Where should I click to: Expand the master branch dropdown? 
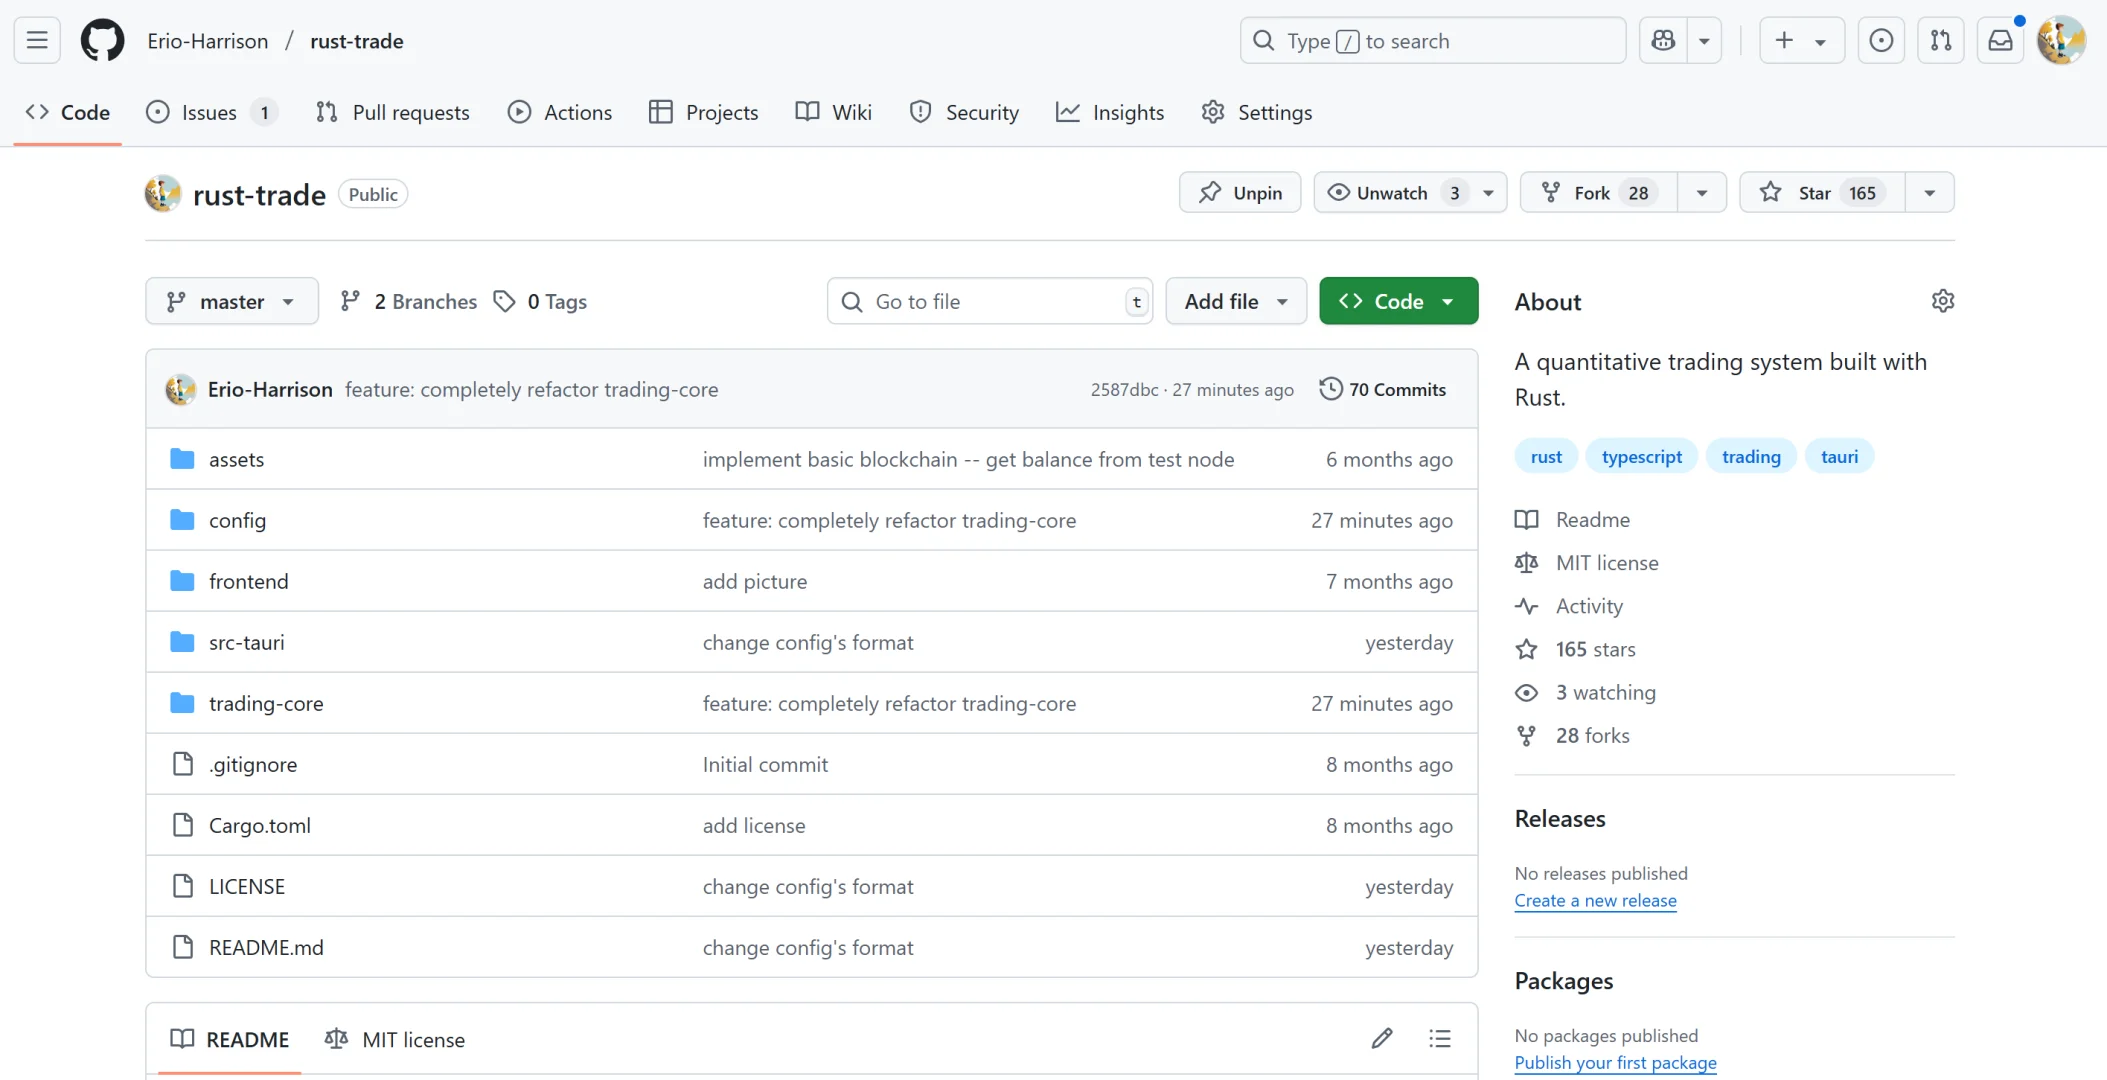231,301
